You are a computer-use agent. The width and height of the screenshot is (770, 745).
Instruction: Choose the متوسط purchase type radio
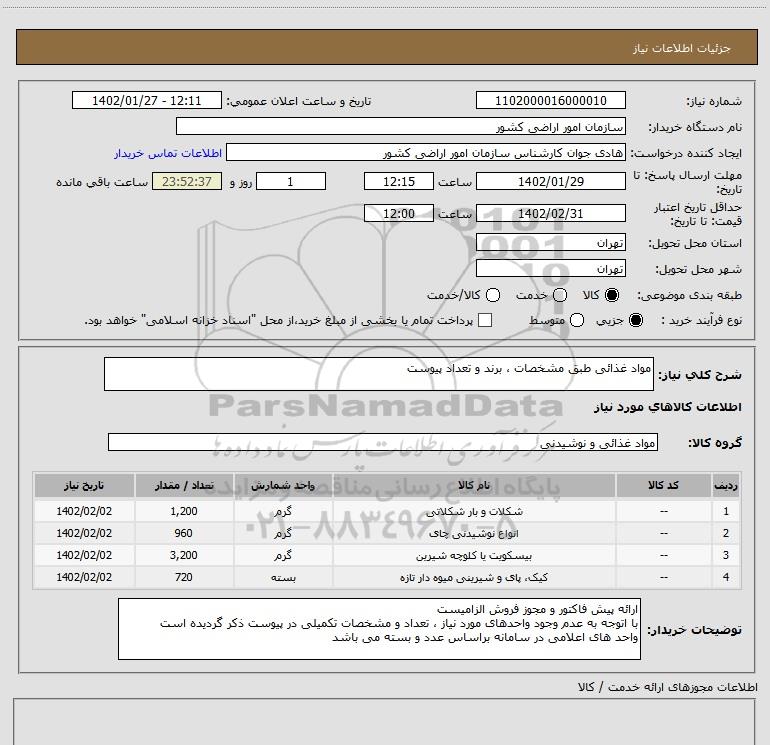point(577,320)
